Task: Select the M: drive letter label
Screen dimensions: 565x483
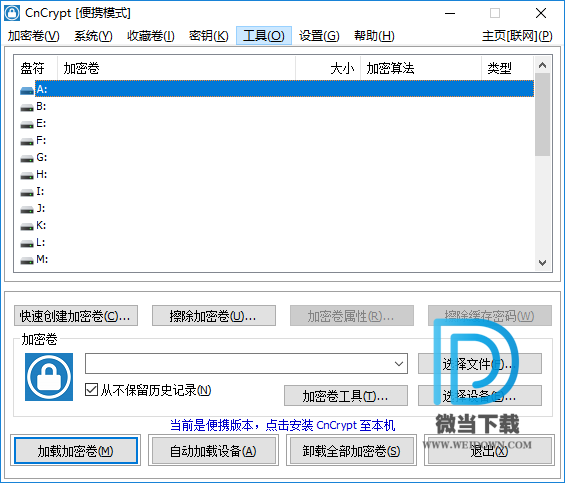Action: [x=42, y=259]
